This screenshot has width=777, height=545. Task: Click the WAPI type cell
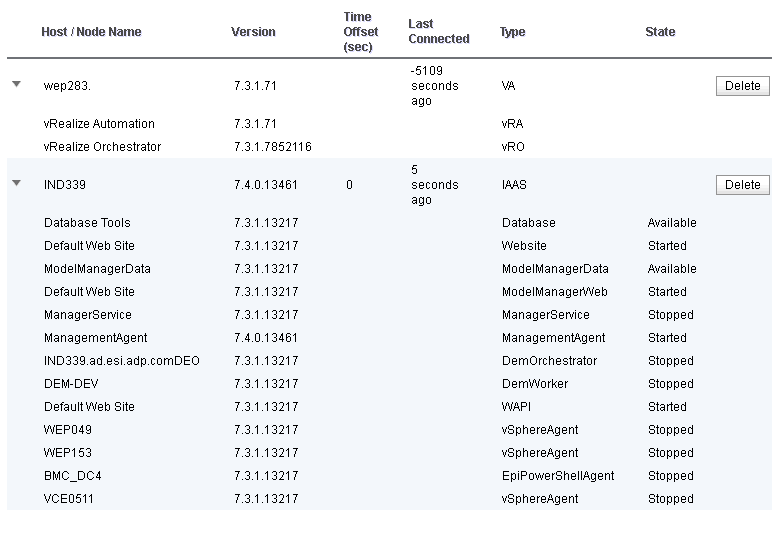click(516, 407)
